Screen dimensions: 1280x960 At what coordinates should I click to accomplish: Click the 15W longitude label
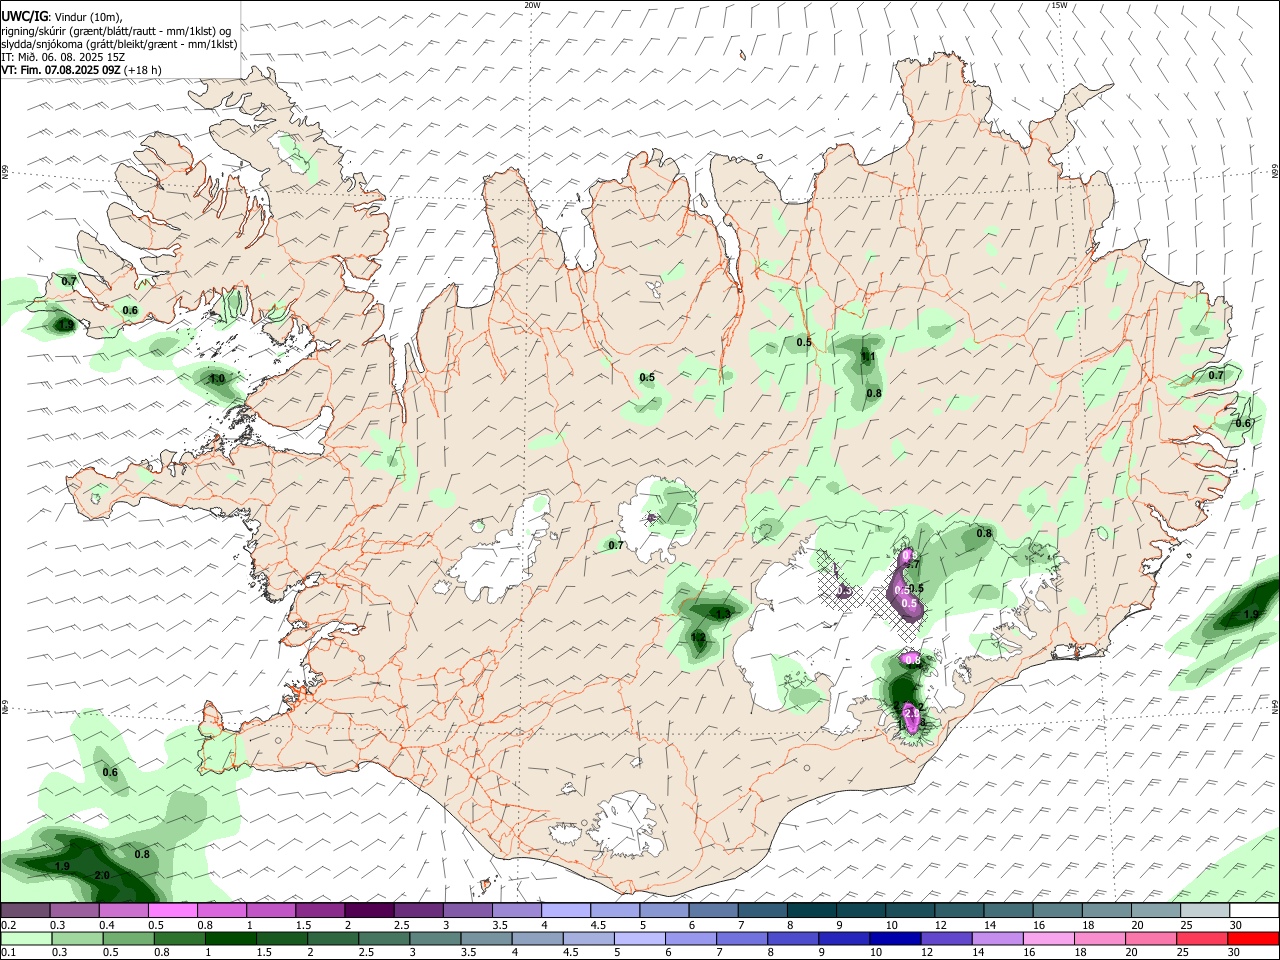pos(1059,5)
